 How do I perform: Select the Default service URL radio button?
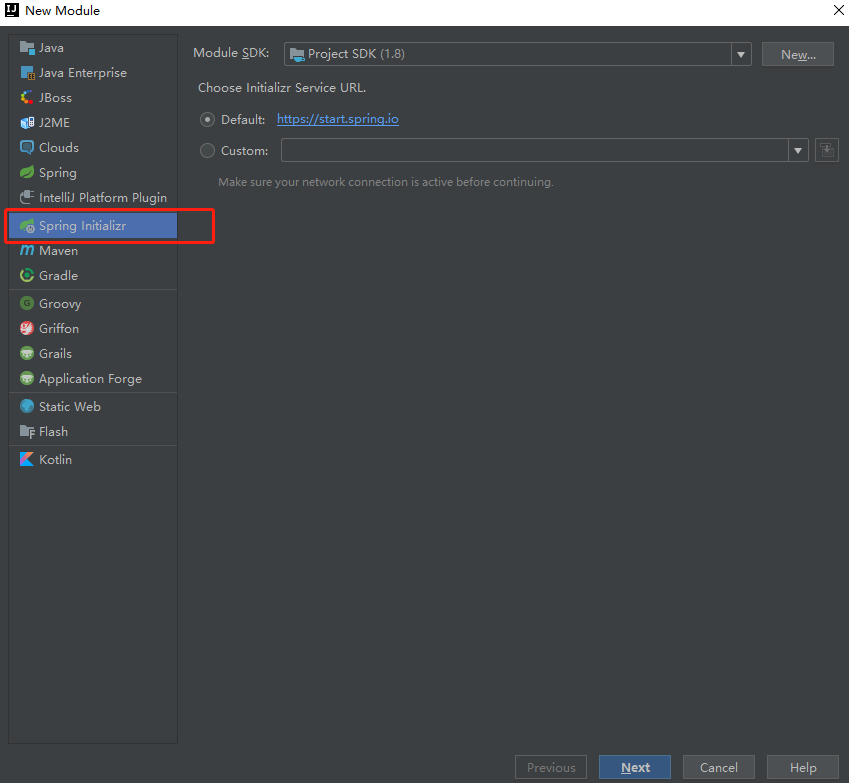(207, 120)
